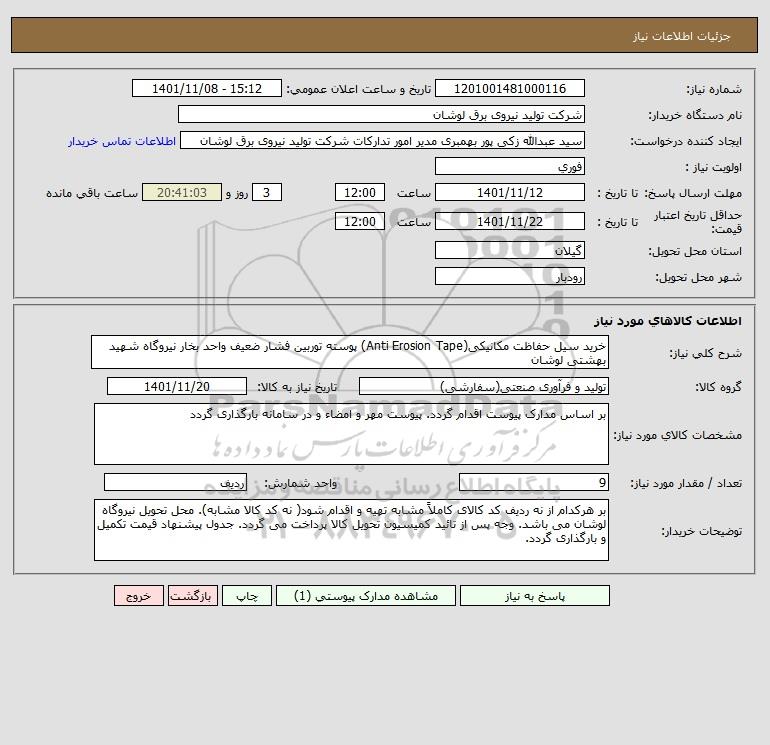The width and height of the screenshot is (770, 745).
Task: Click the goods specifications text area
Action: (x=351, y=434)
